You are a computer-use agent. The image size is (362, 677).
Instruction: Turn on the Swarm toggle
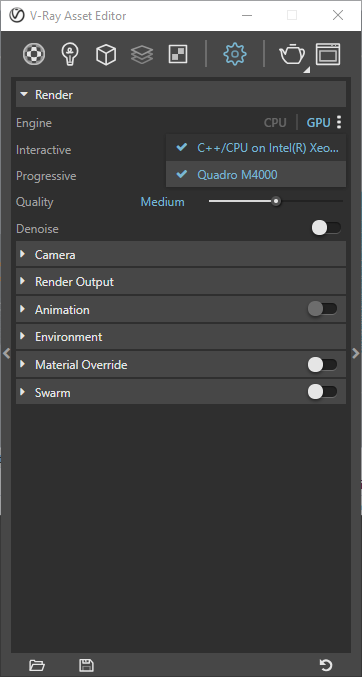coord(322,392)
